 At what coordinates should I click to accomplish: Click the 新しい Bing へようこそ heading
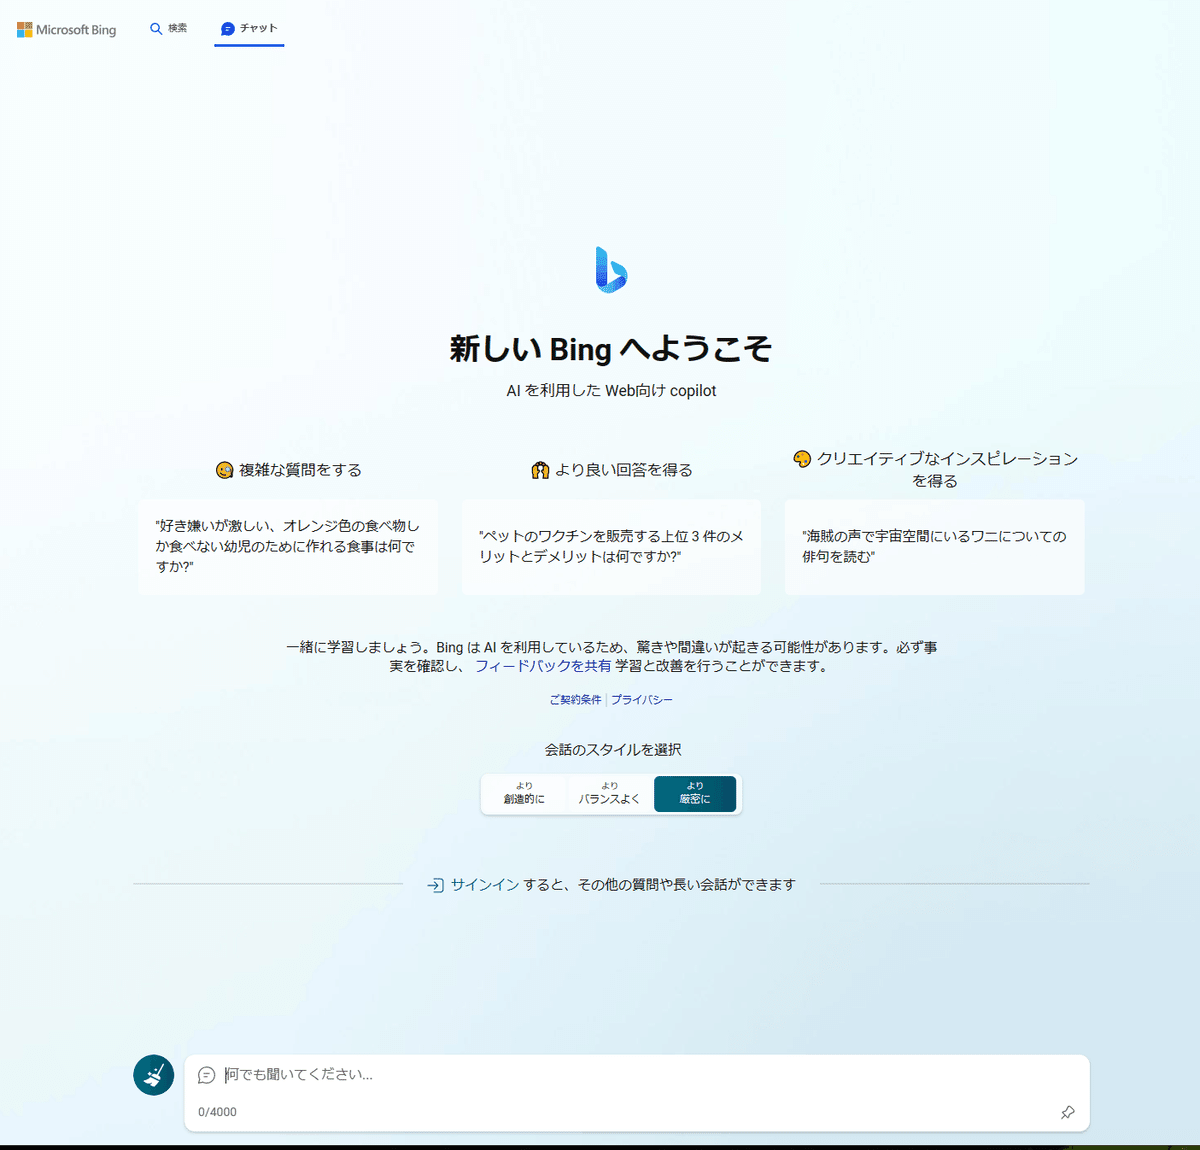[x=611, y=349]
